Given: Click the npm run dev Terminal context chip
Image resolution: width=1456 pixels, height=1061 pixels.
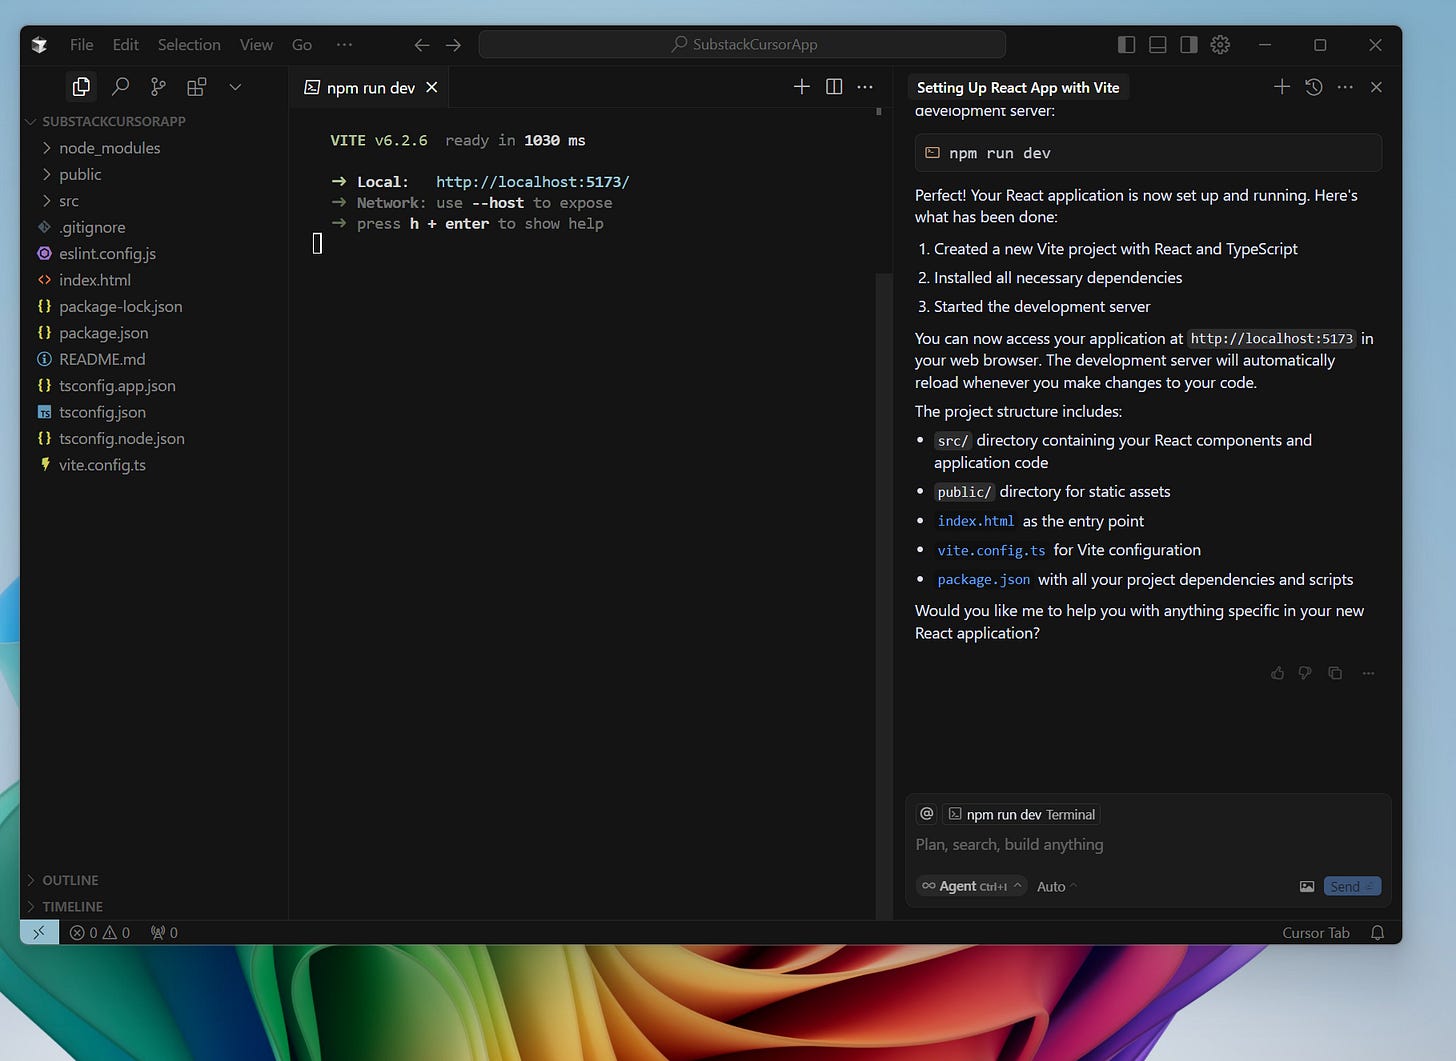Looking at the screenshot, I should (x=1022, y=815).
